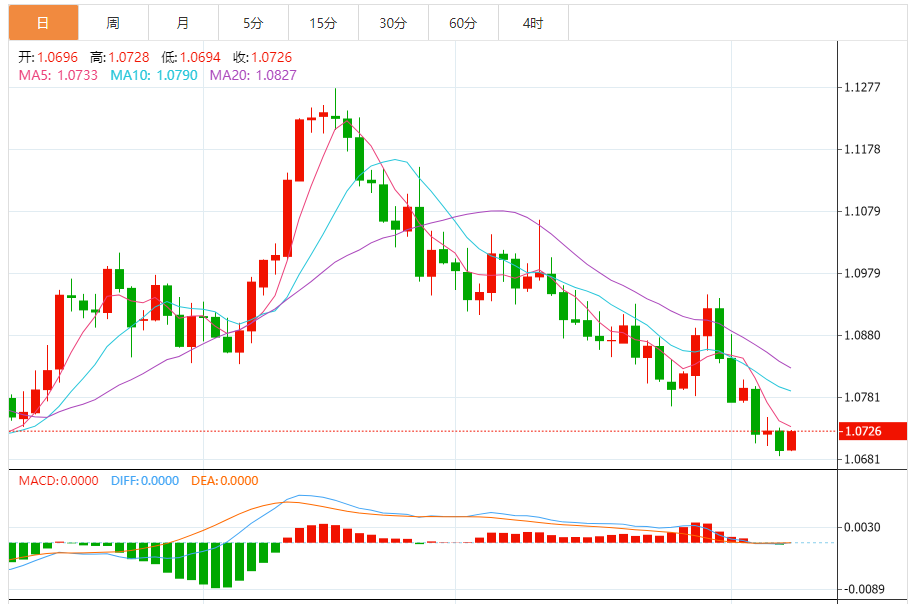Click the 0.0030 MACD axis label
The width and height of the screenshot is (914, 604).
point(862,527)
